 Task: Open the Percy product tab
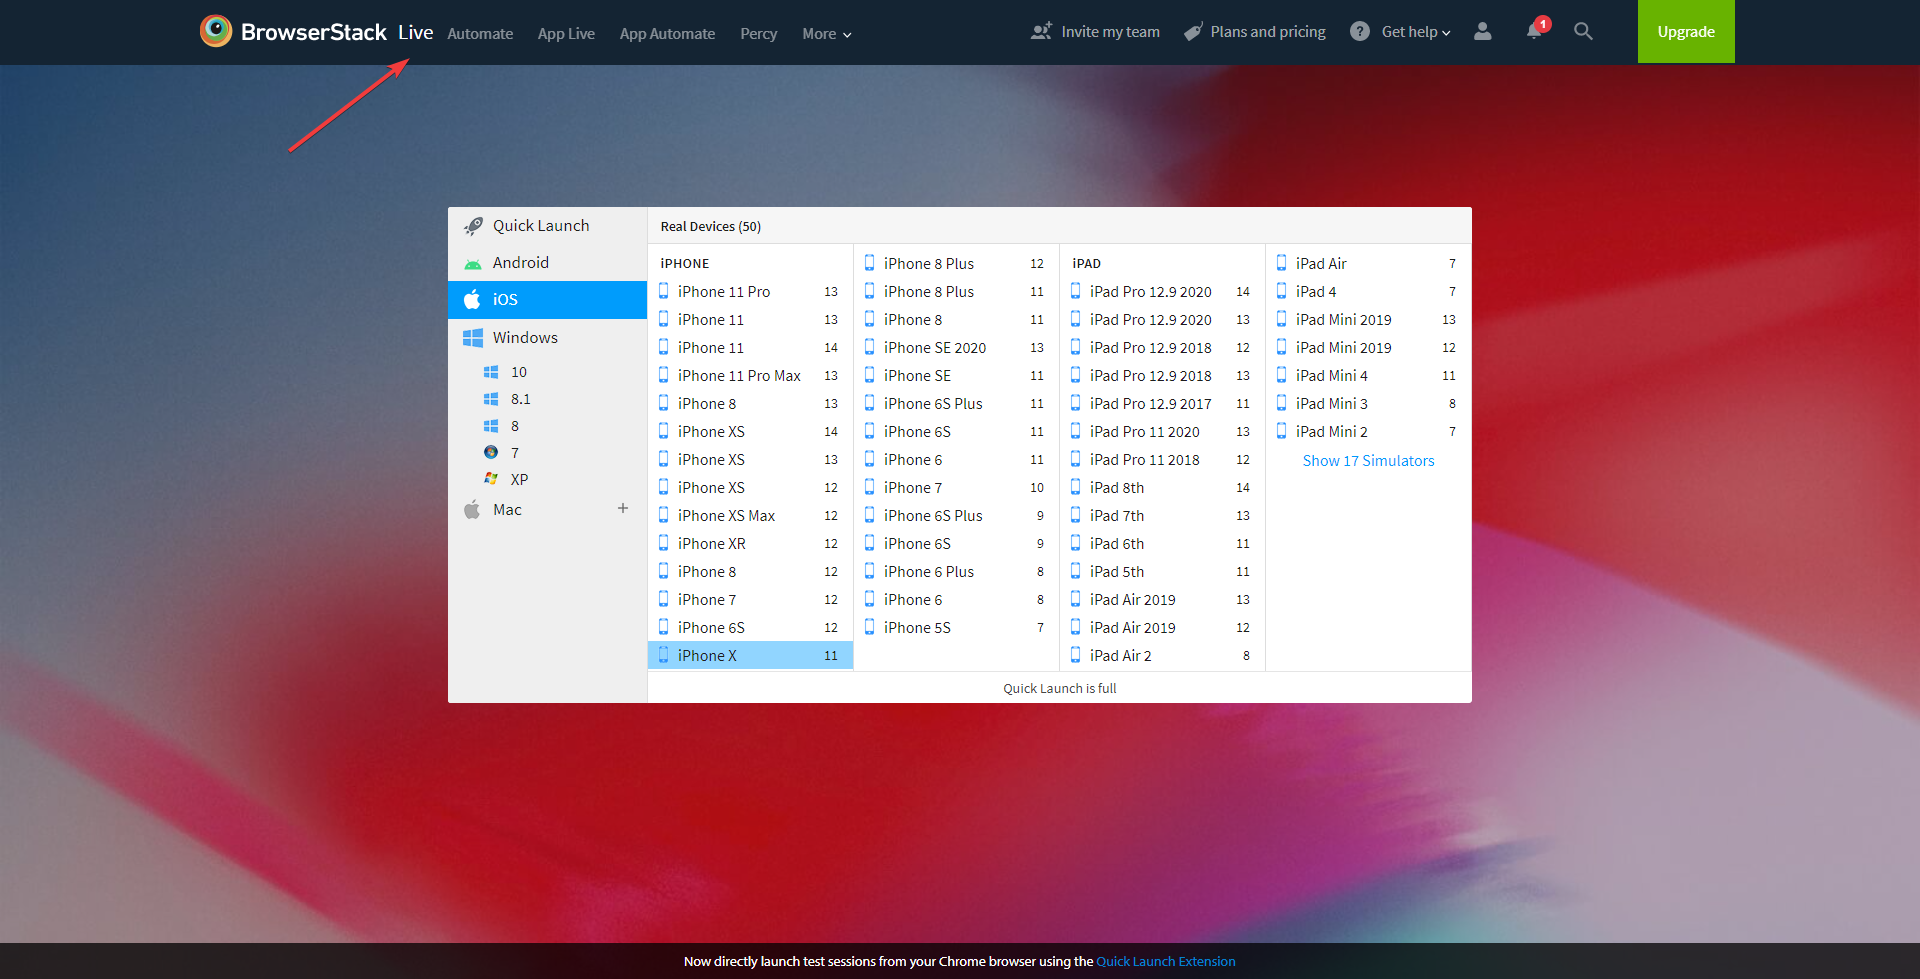pos(758,34)
